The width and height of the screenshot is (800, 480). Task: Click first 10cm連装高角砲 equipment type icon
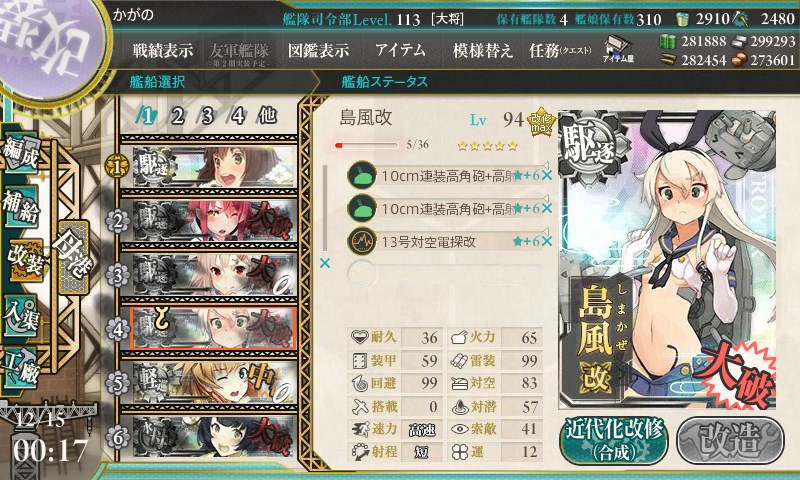tap(362, 175)
